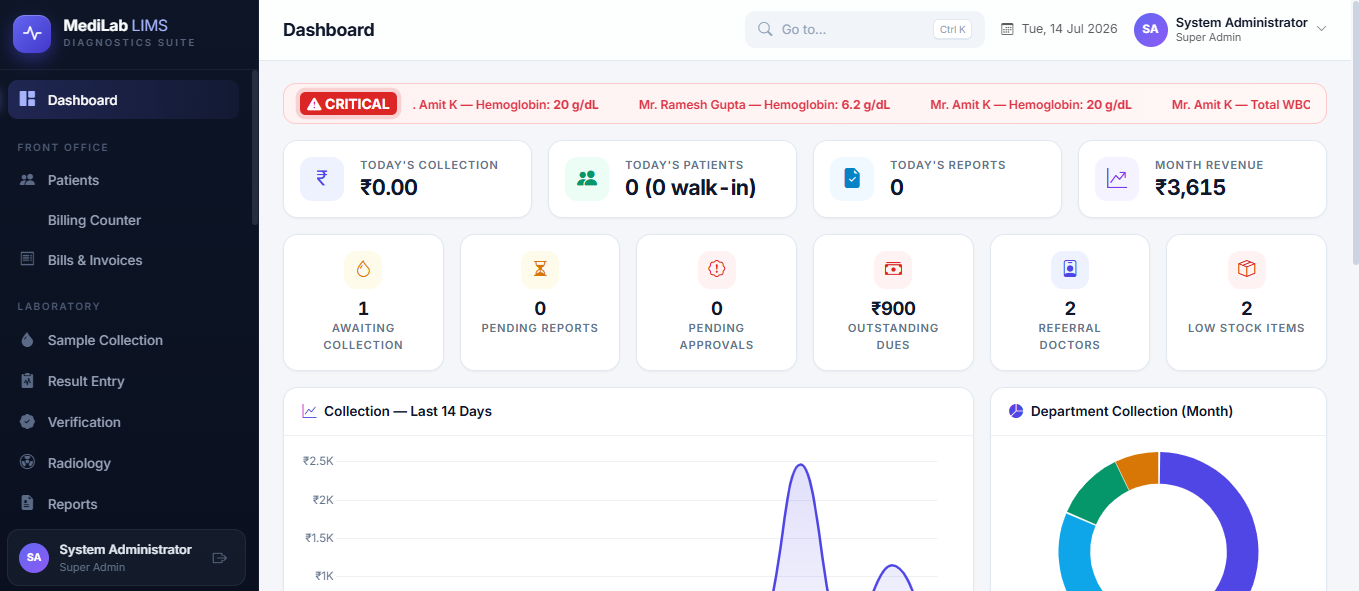Image resolution: width=1359 pixels, height=591 pixels.
Task: Open the Outstanding Dues tile
Action: tap(893, 302)
